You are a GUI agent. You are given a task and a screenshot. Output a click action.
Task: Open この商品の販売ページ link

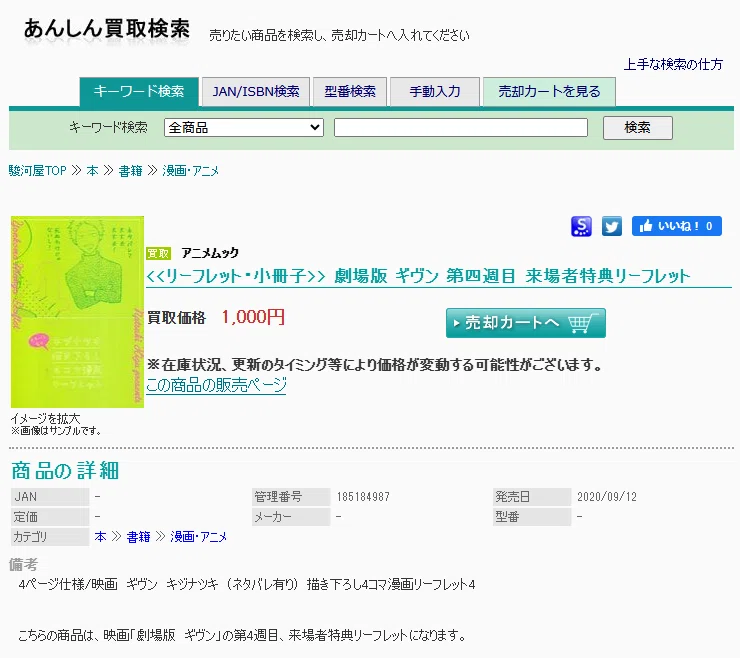[x=216, y=385]
